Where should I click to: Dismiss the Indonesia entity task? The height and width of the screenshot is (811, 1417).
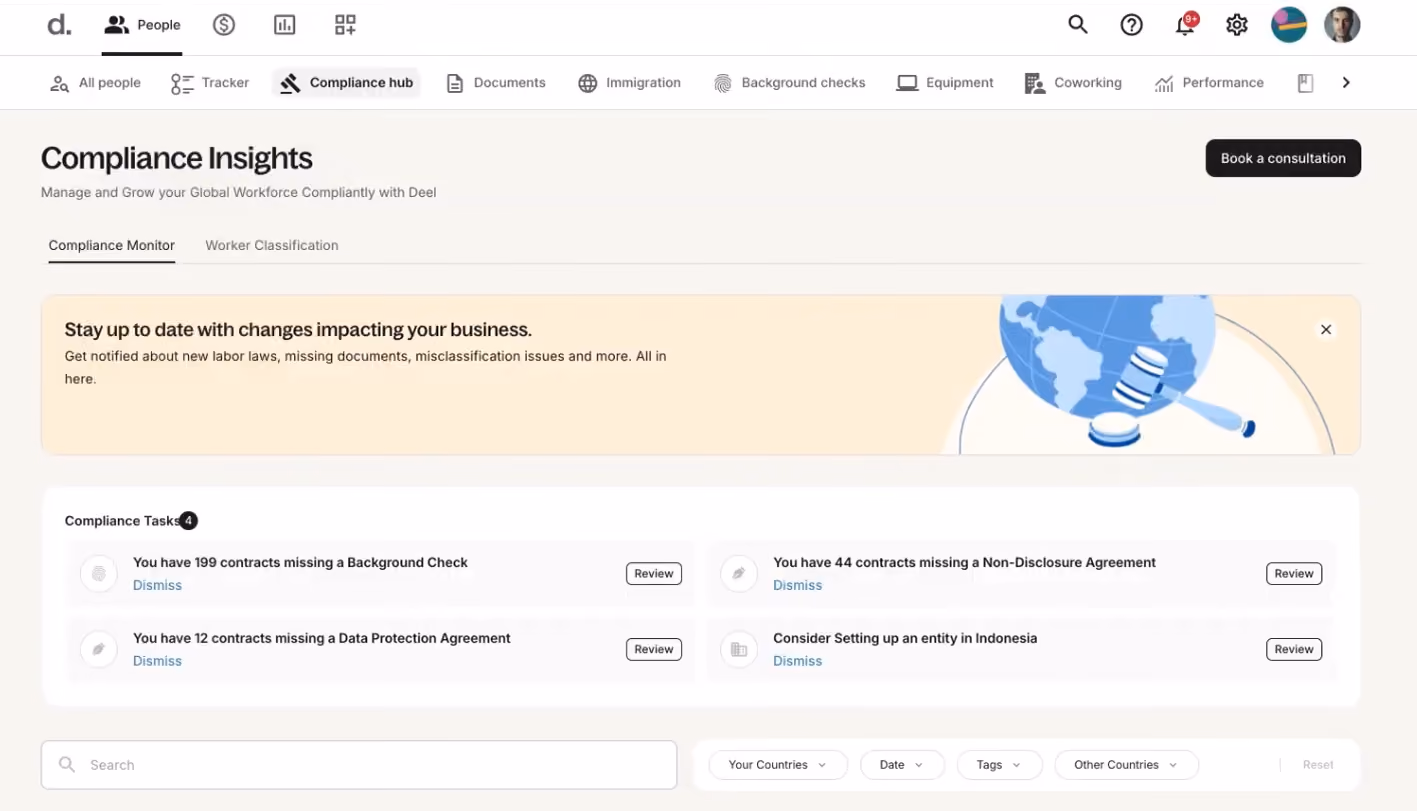(797, 661)
